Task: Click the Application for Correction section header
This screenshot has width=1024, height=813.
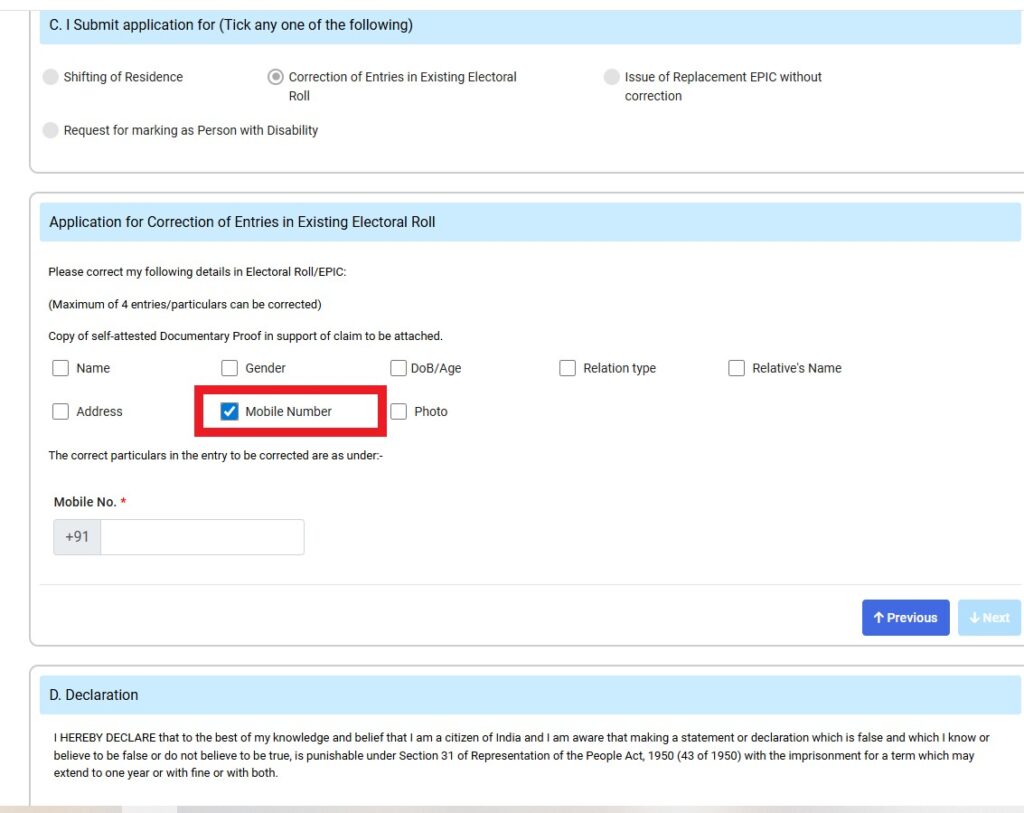Action: (x=243, y=221)
